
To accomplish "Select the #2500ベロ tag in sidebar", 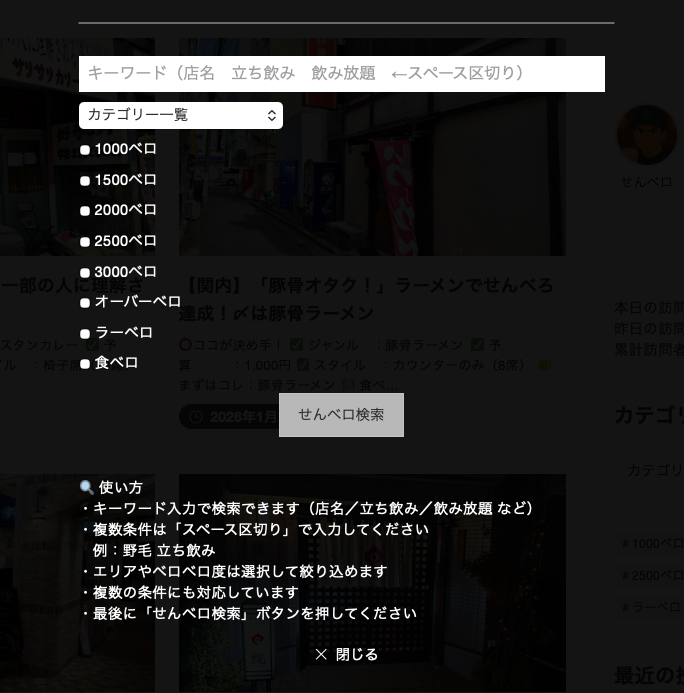I will [652, 576].
